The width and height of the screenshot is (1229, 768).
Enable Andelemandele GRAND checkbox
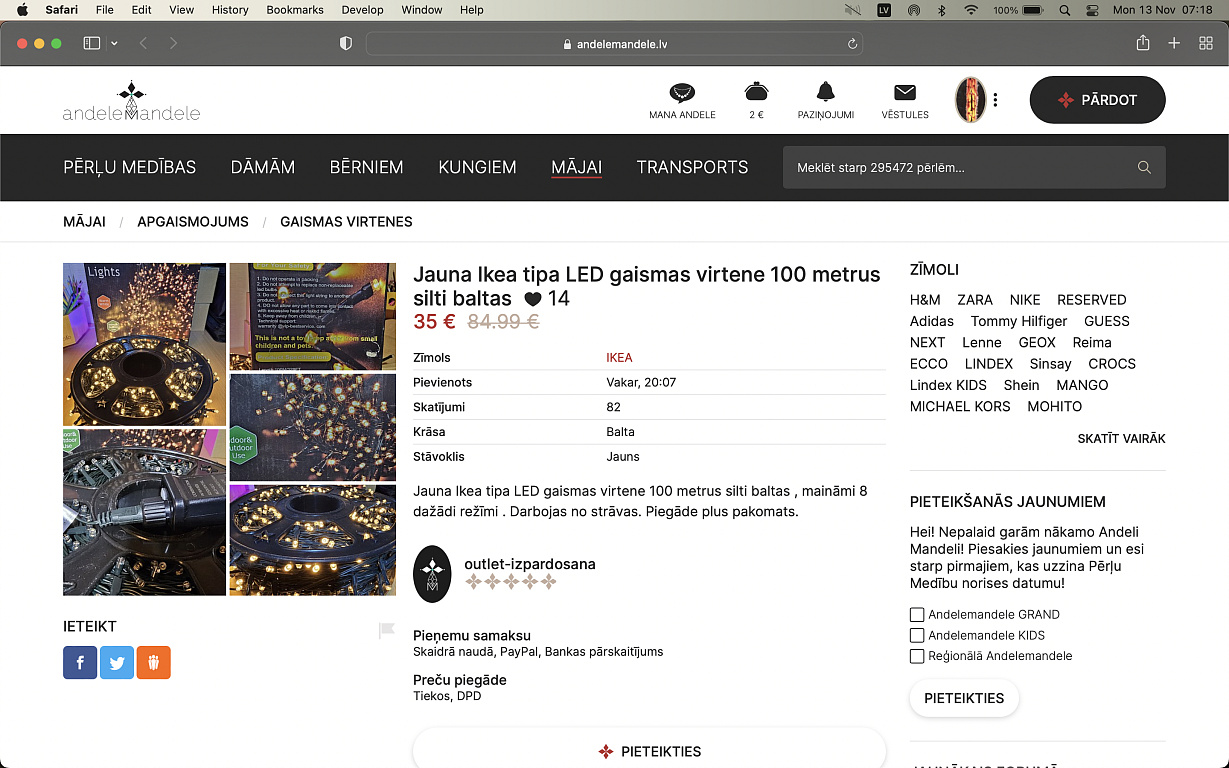(917, 615)
